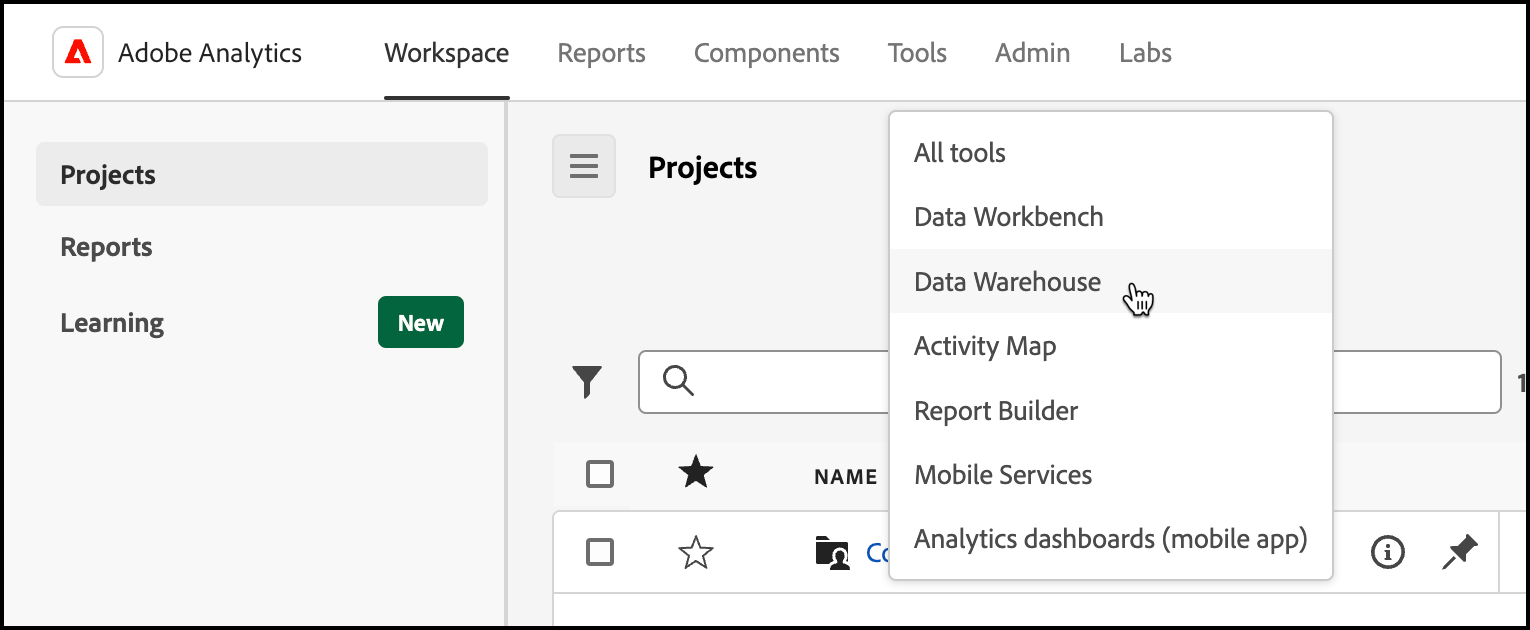The image size is (1530, 630).
Task: Click the Projects page heading
Action: (703, 167)
